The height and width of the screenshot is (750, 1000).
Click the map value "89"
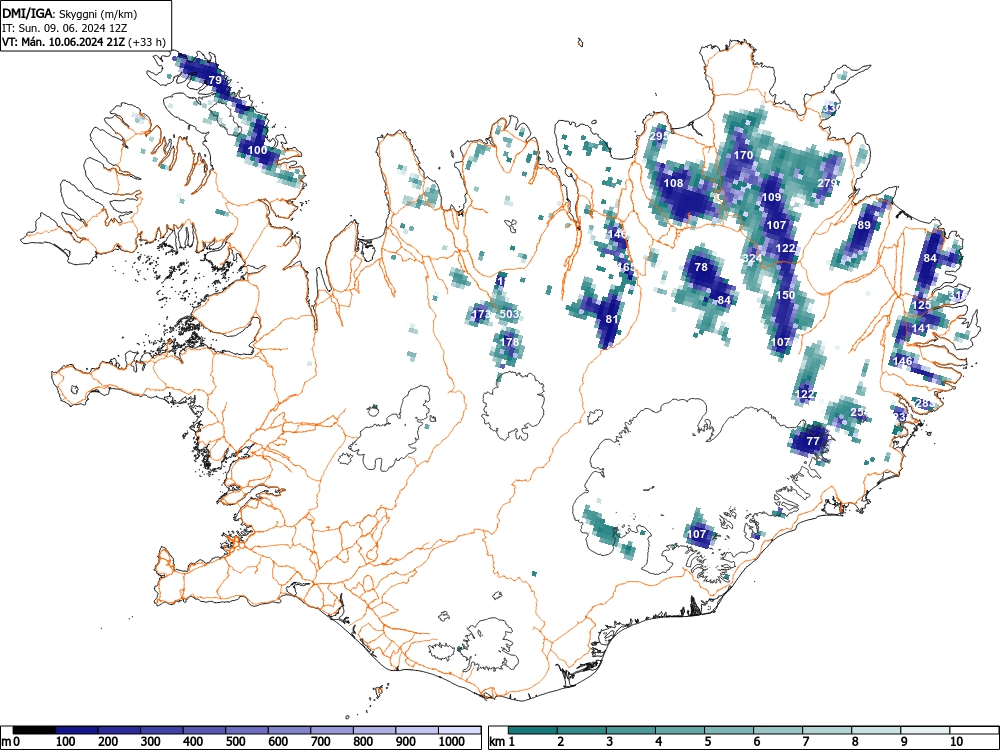click(x=864, y=225)
